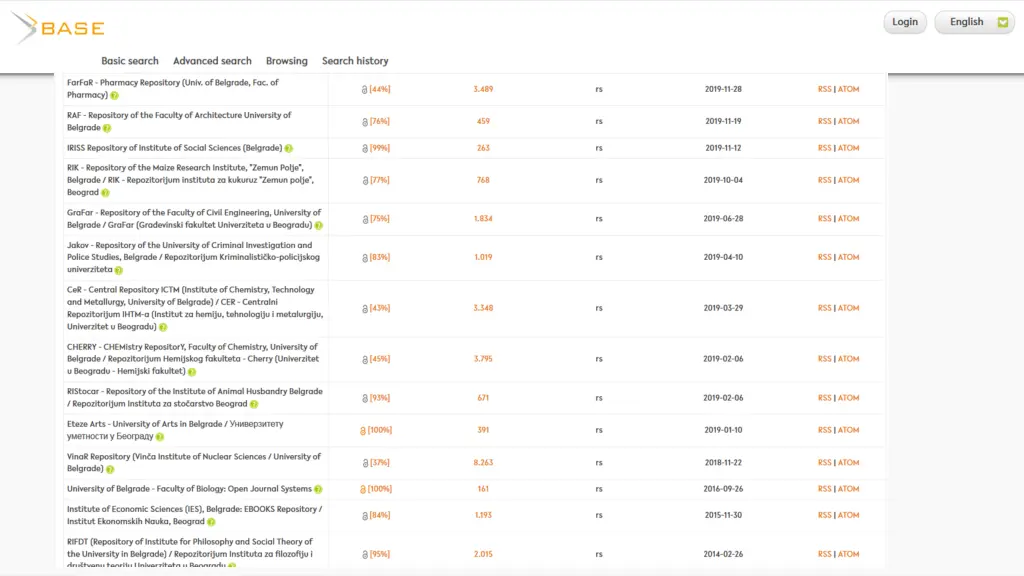Click document count 3.489 for FarFaR
The width and height of the screenshot is (1024, 576).
pos(483,89)
